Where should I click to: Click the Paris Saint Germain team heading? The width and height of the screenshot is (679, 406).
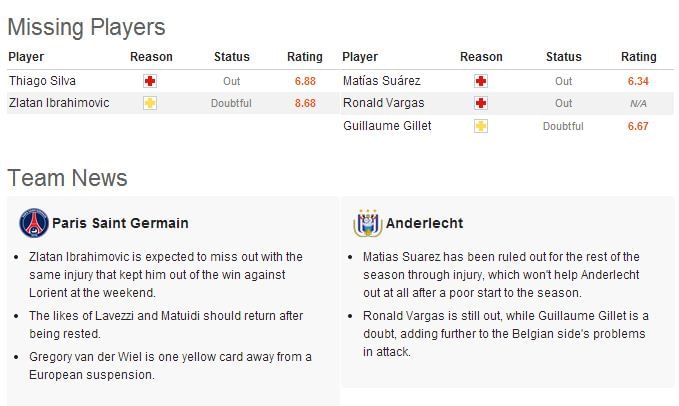pyautogui.click(x=120, y=223)
